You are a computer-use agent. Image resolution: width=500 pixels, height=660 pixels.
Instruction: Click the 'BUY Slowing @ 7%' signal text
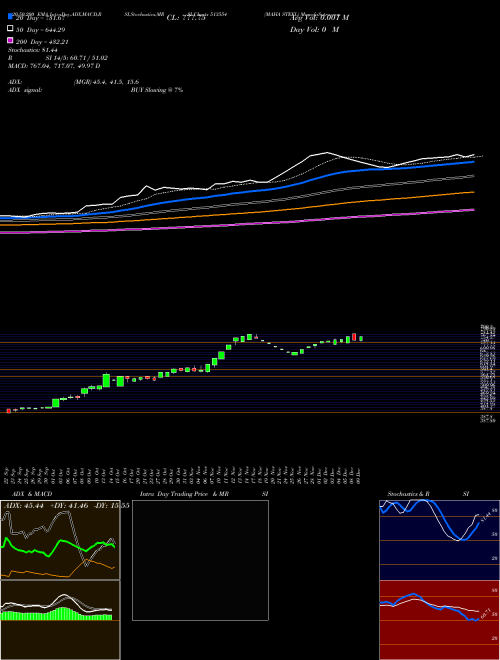tap(157, 90)
